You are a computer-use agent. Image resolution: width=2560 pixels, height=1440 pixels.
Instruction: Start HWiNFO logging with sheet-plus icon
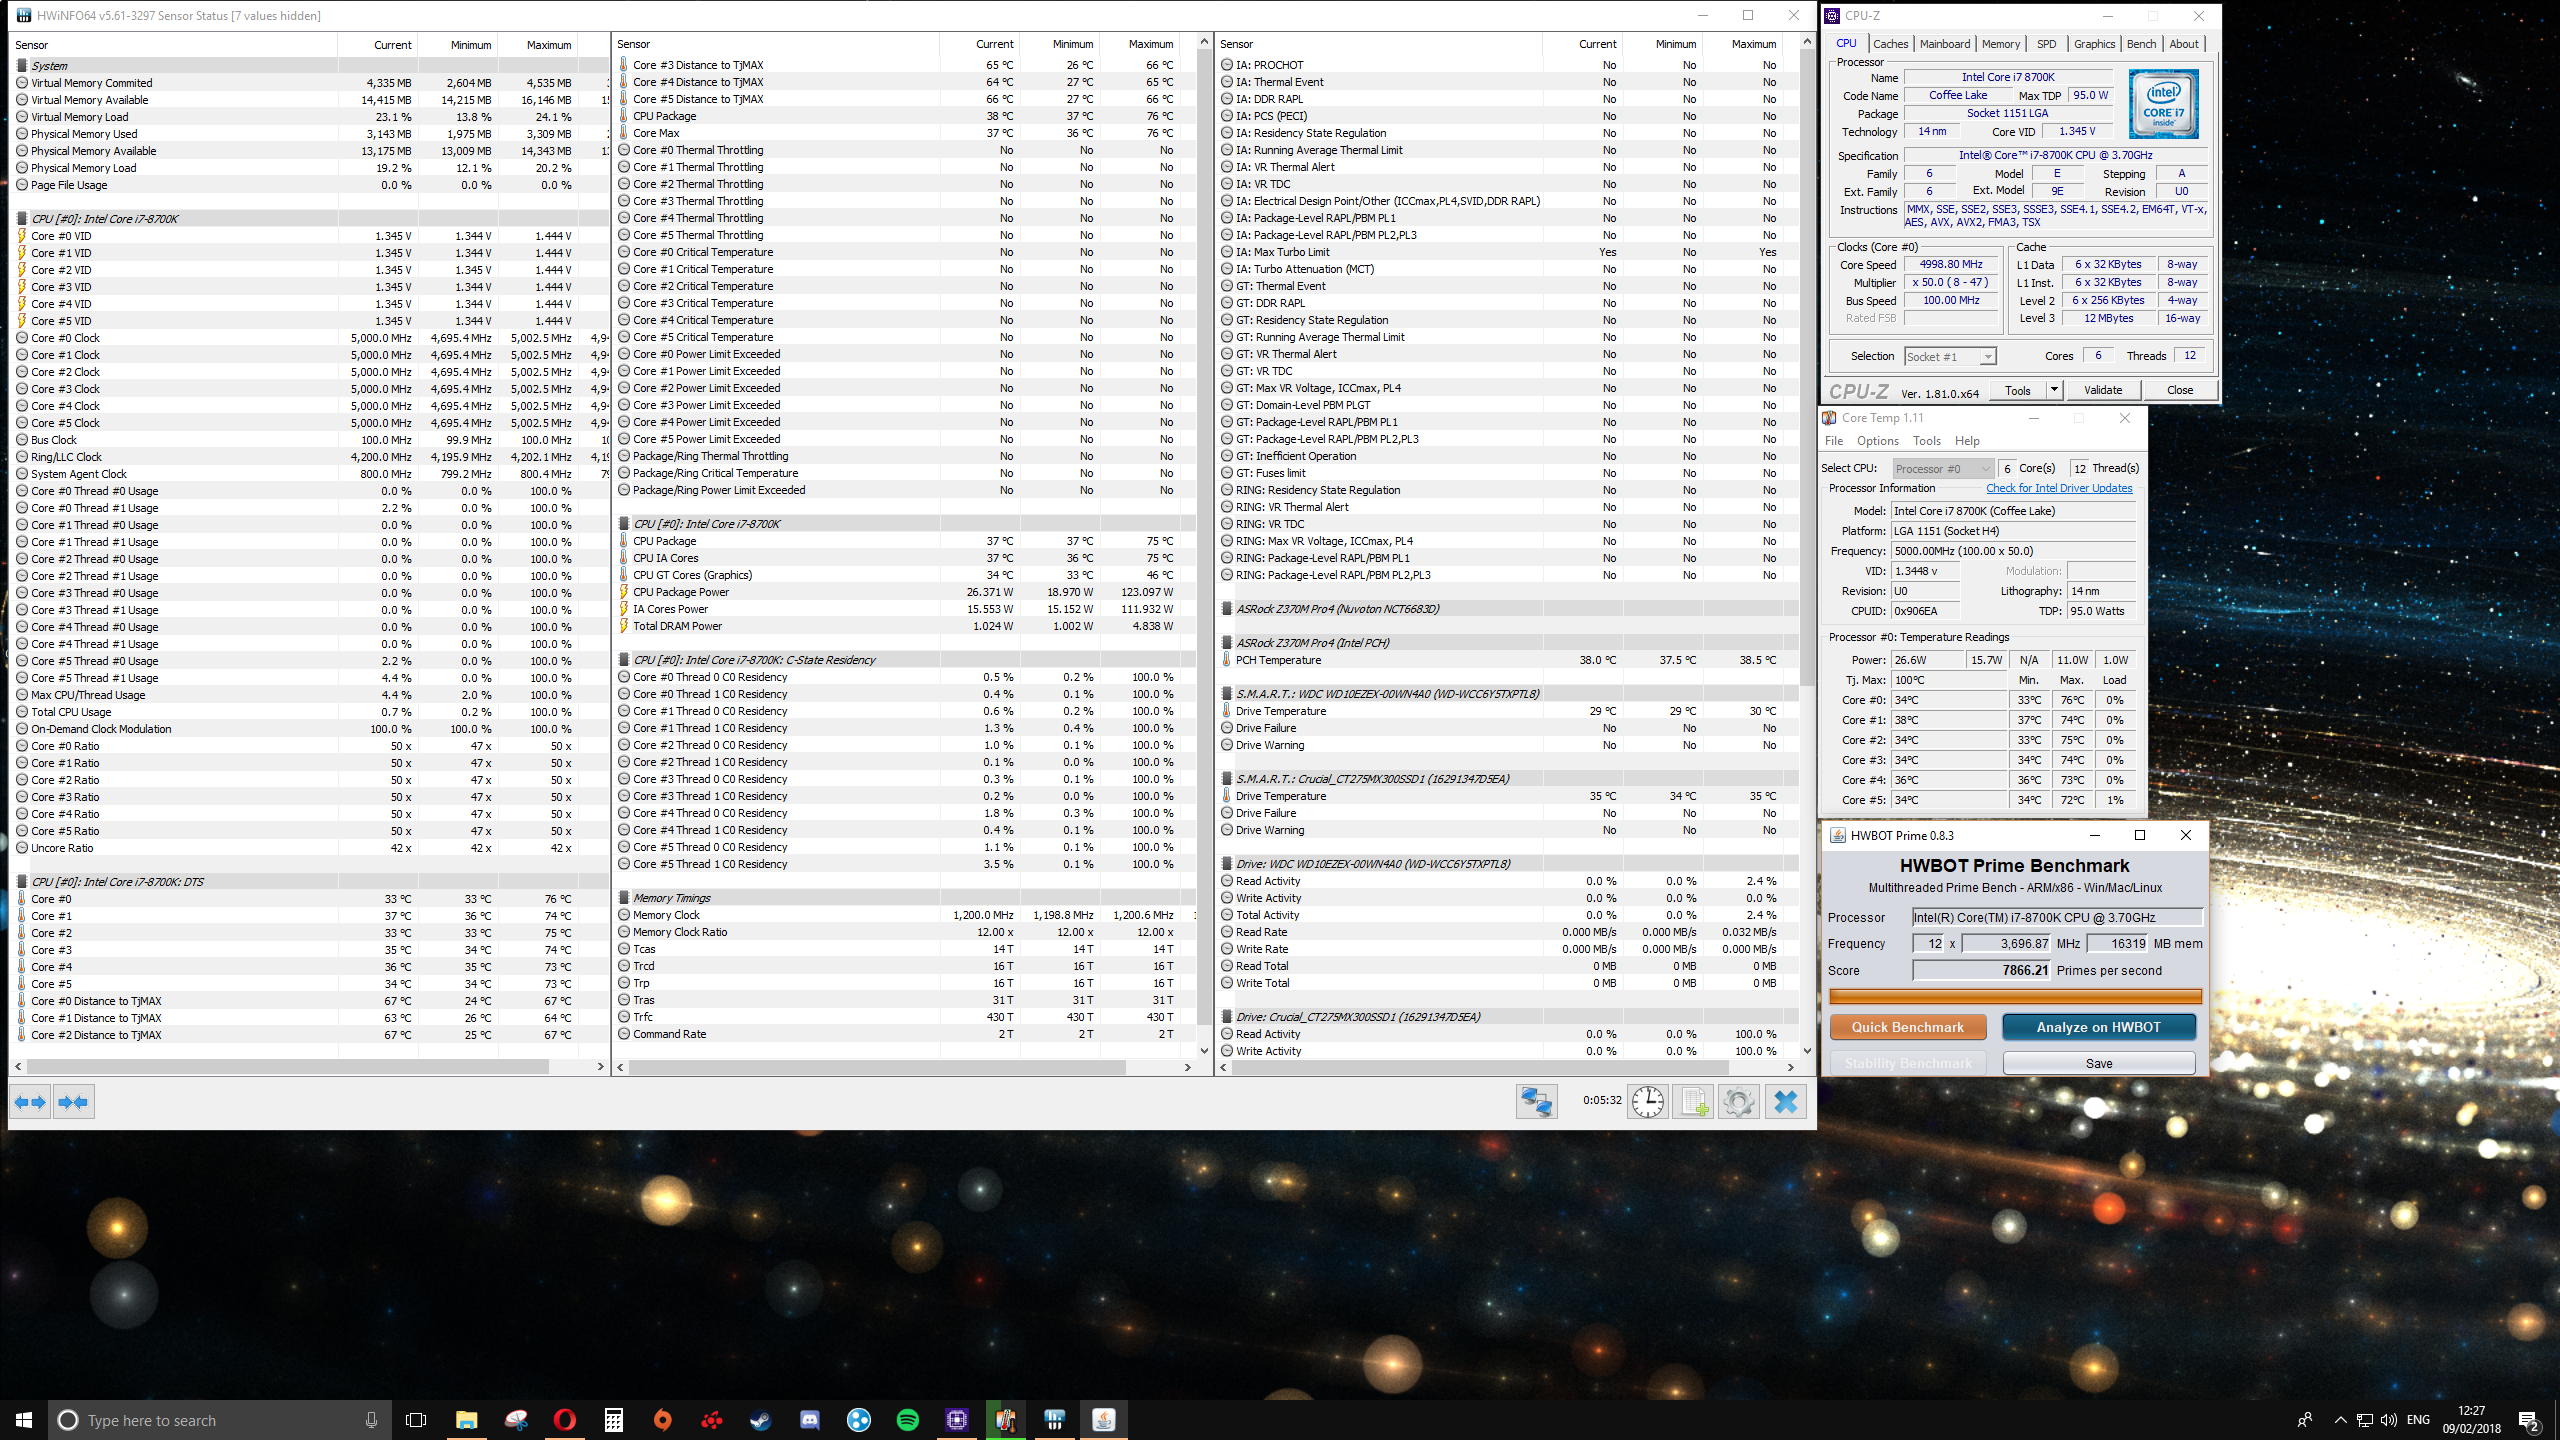1693,1102
